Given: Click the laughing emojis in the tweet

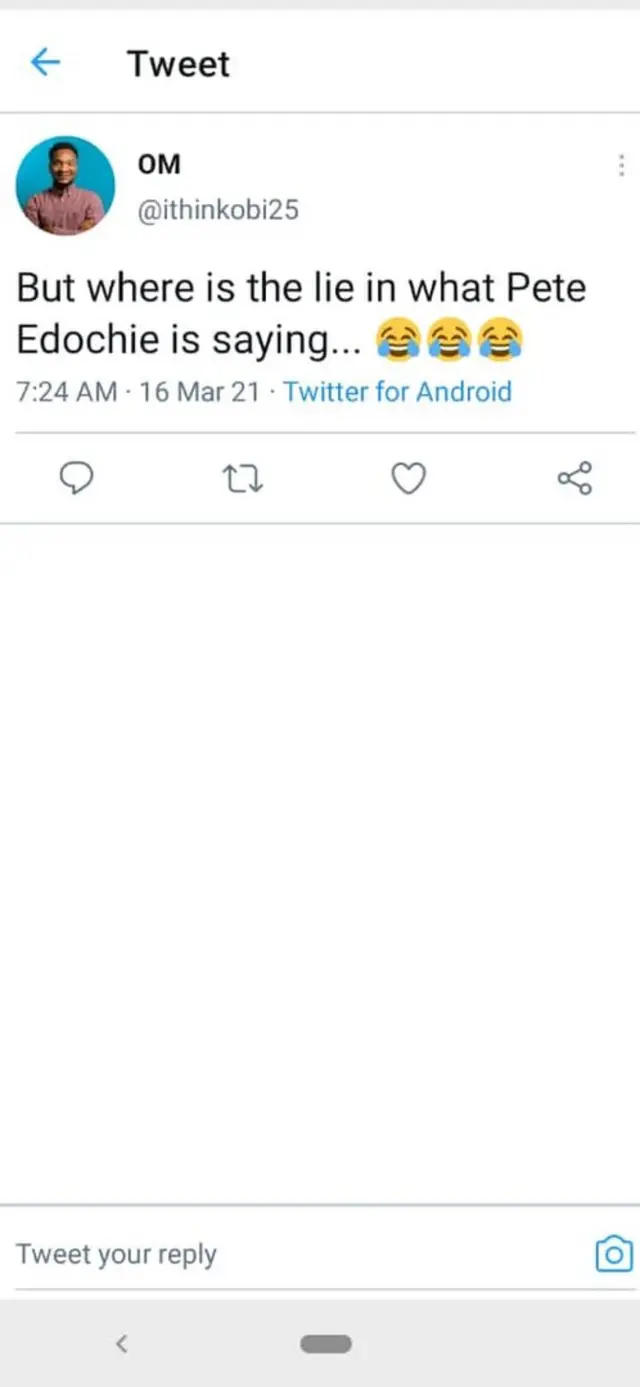Looking at the screenshot, I should point(449,342).
